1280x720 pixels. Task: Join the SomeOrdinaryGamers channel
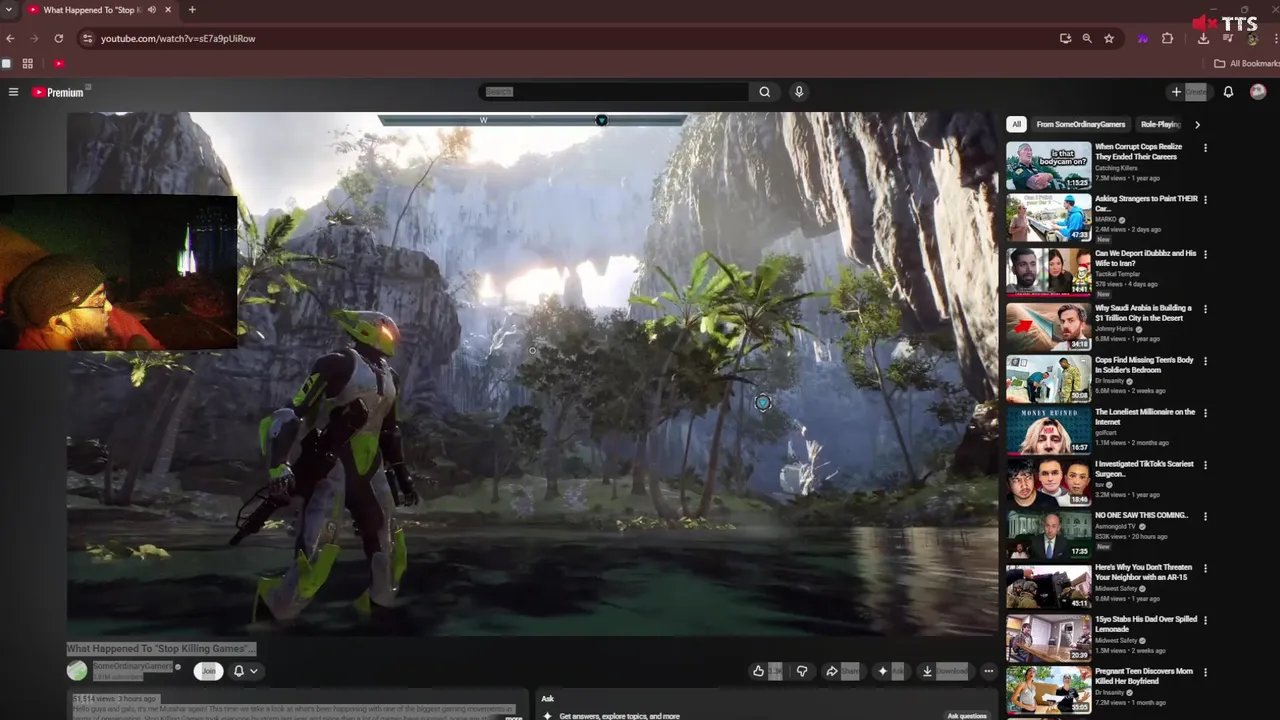[x=208, y=671]
